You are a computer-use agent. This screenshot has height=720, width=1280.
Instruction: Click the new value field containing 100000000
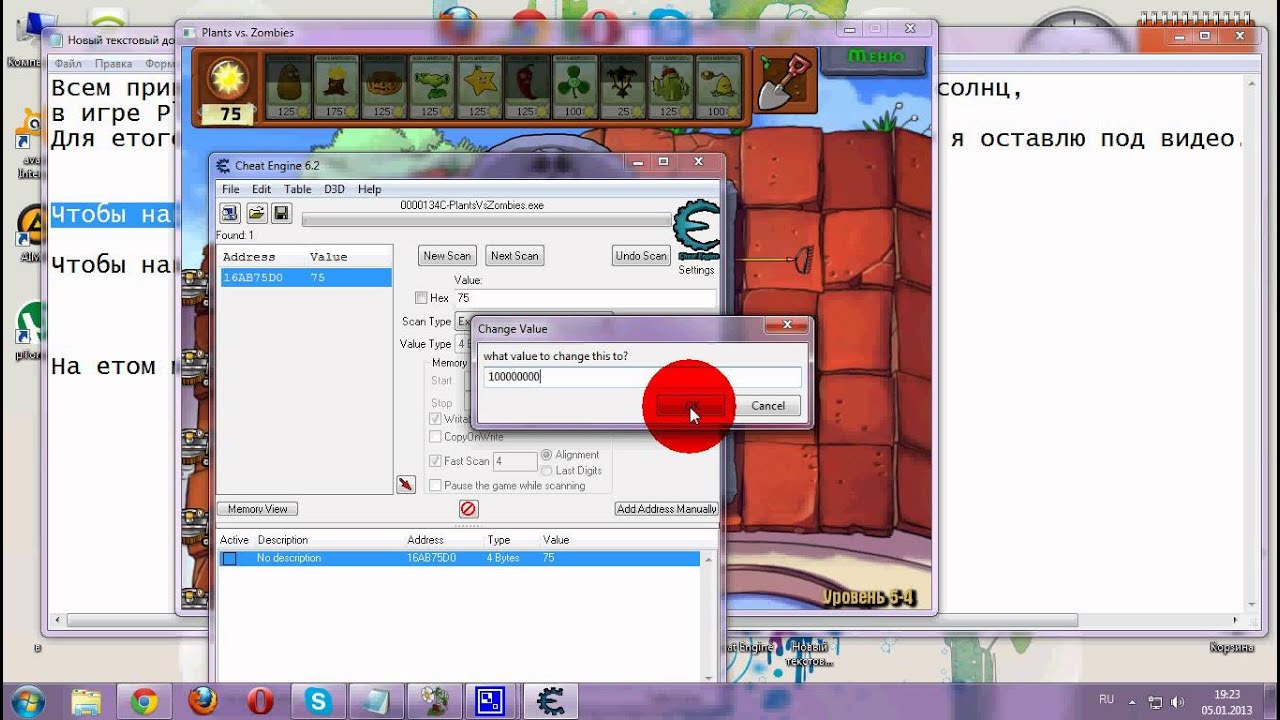click(x=642, y=377)
